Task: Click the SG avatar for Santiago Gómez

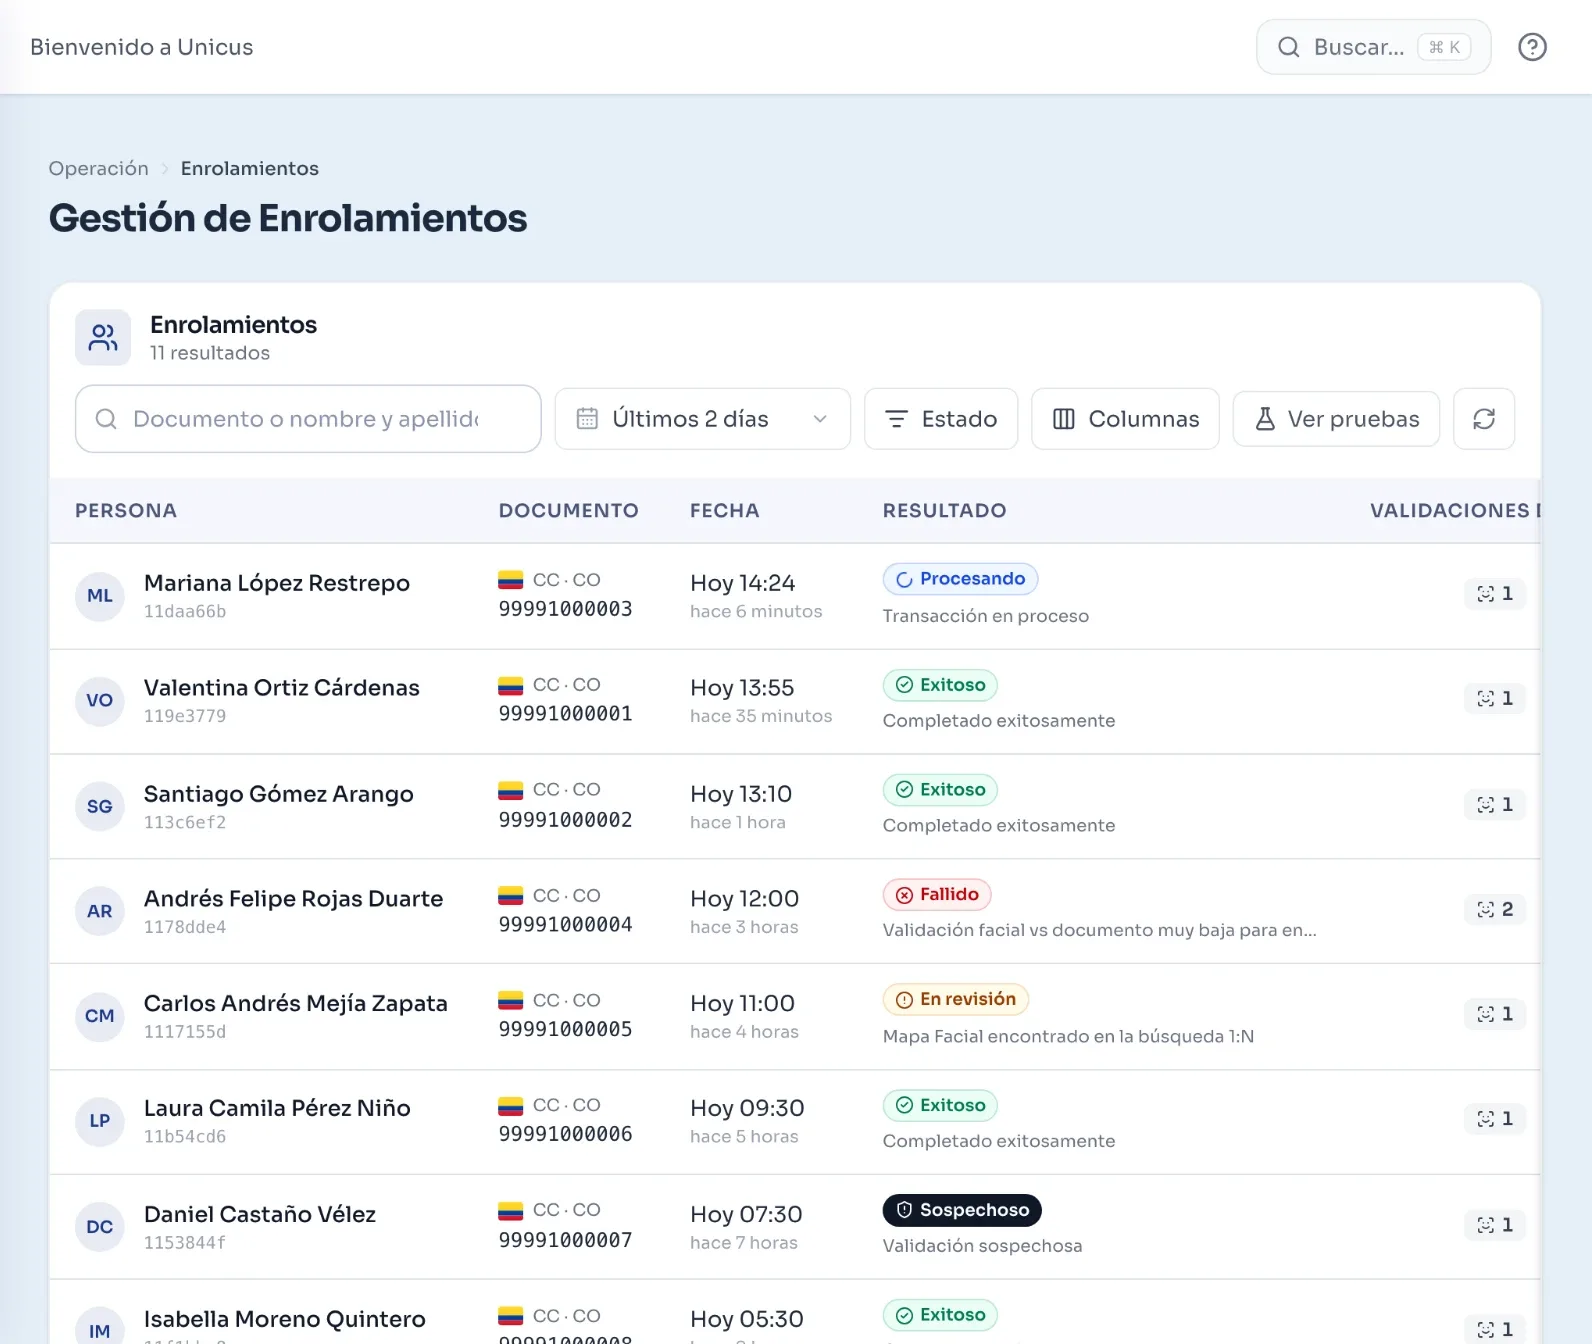Action: tap(100, 807)
